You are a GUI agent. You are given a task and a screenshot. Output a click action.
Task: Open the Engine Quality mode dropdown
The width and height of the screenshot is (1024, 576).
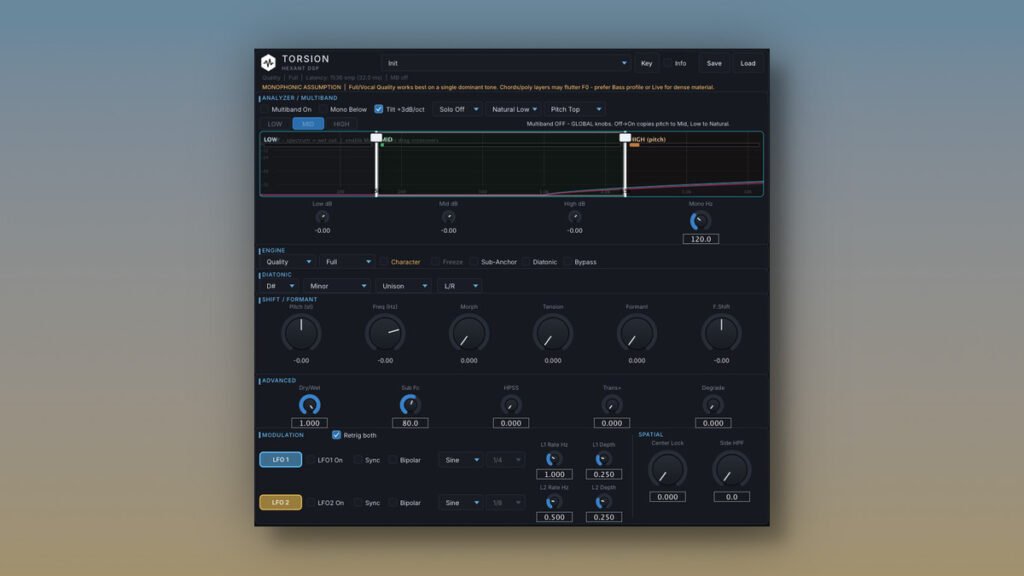point(288,262)
